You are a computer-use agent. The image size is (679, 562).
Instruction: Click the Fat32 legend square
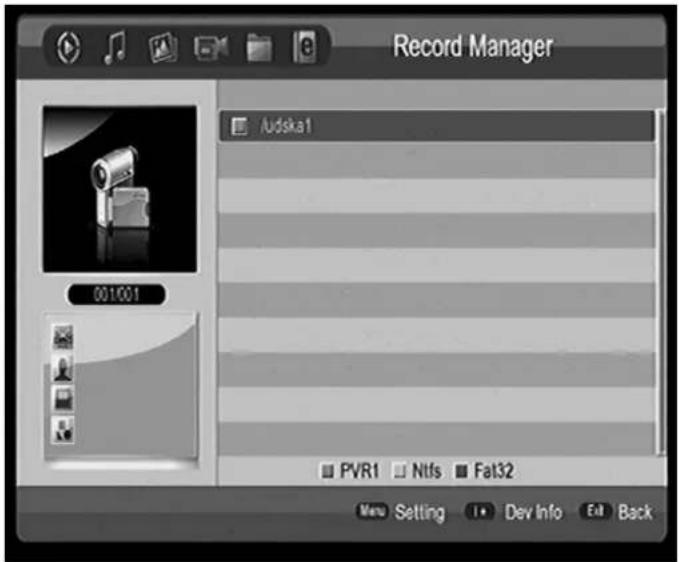tap(462, 471)
